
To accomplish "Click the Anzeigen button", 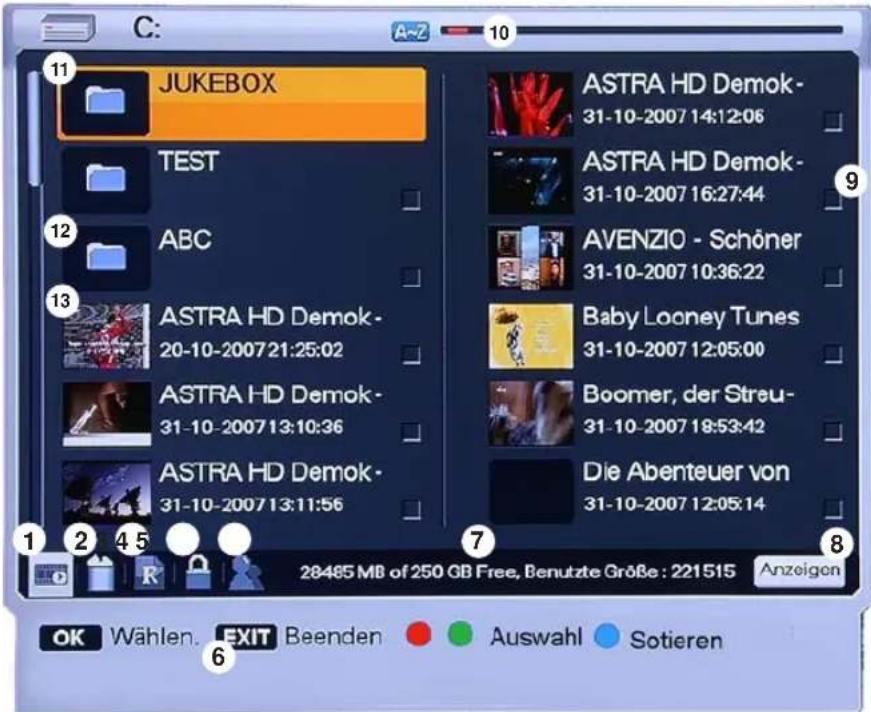I will click(x=799, y=570).
